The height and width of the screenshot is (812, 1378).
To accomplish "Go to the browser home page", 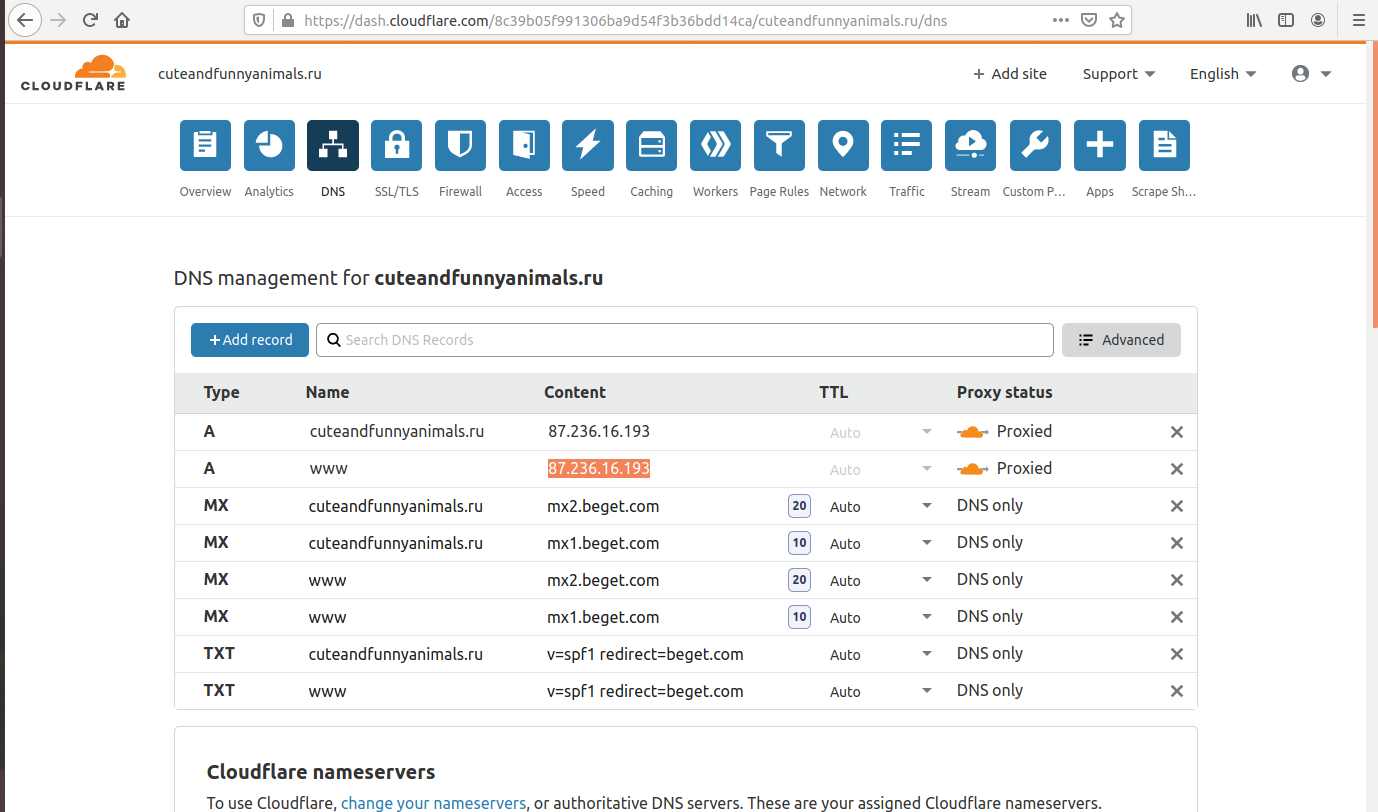I will tap(122, 19).
